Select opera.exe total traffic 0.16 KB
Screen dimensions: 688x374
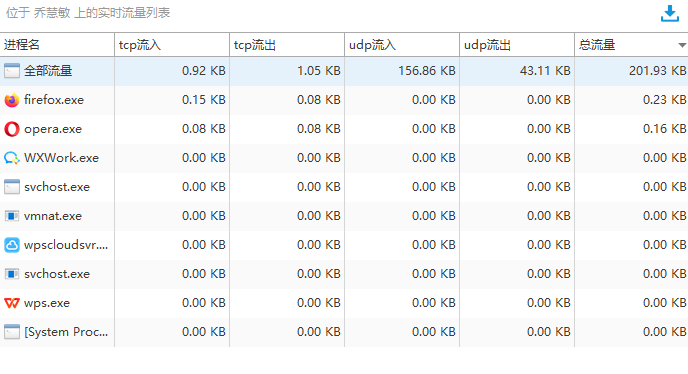664,129
